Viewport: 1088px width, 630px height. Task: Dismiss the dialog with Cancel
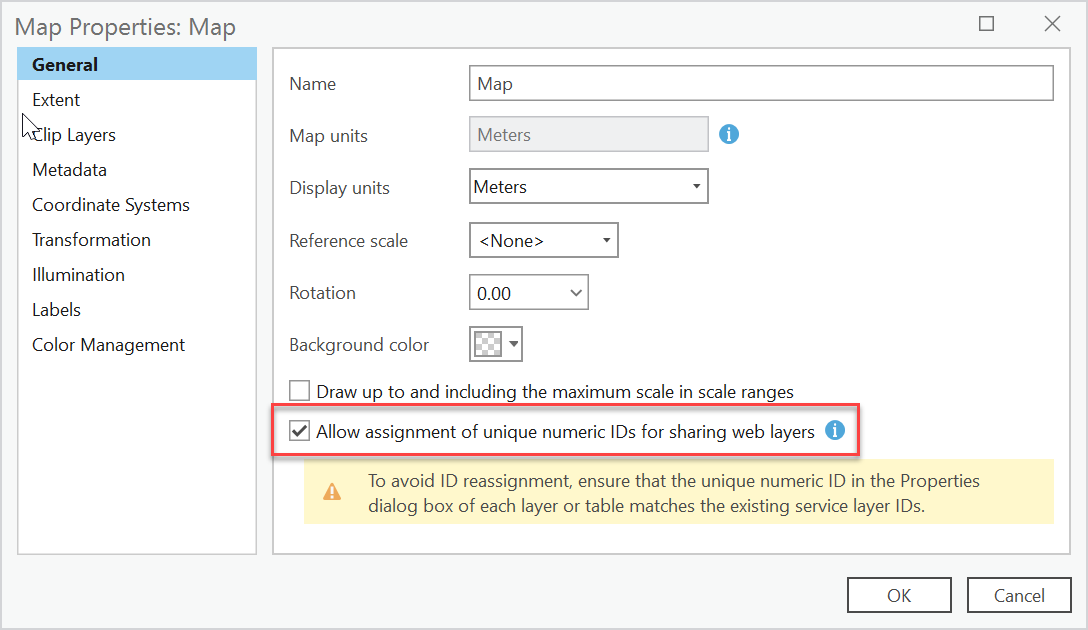click(1019, 594)
